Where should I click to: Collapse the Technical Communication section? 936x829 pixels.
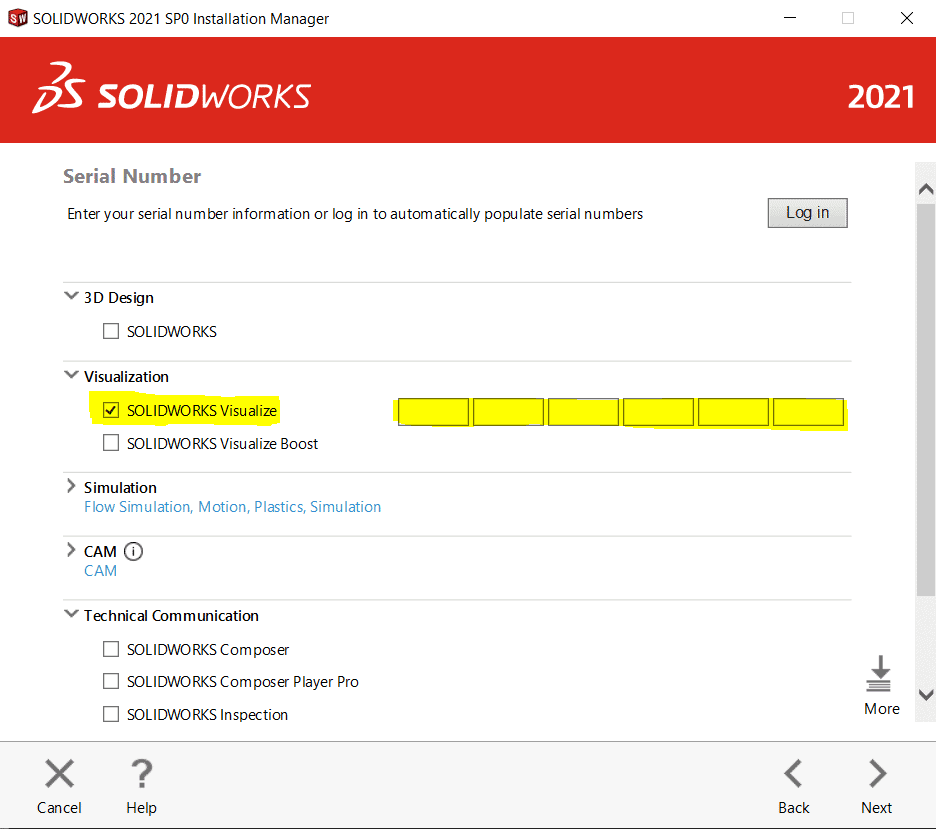(x=71, y=614)
